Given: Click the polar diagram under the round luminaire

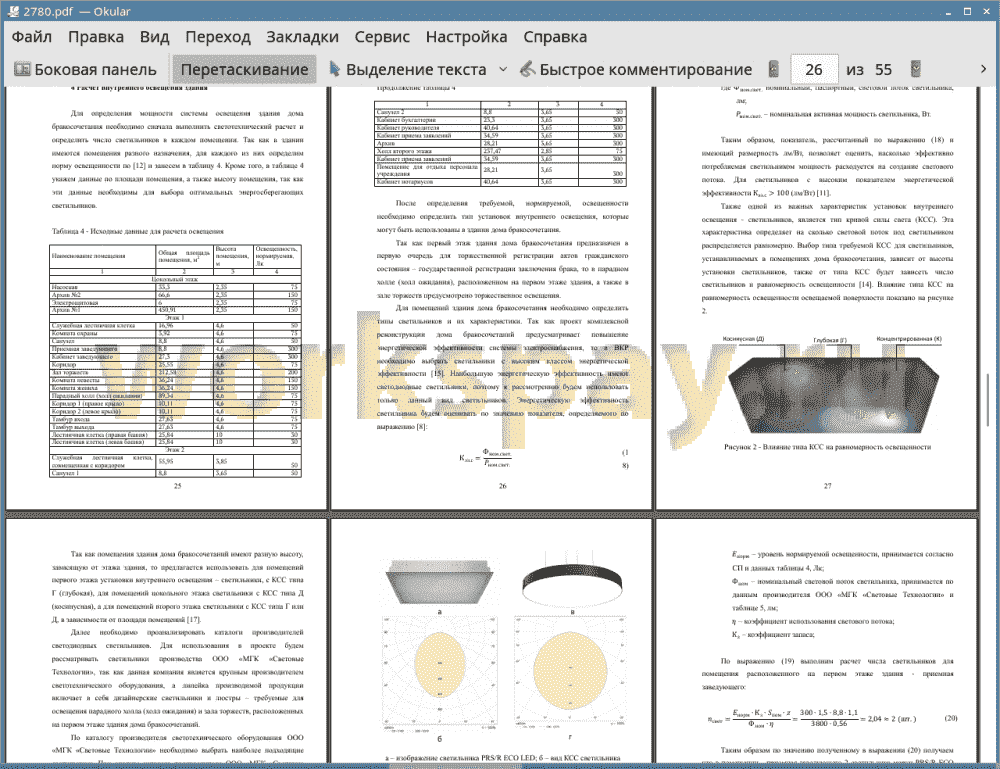Looking at the screenshot, I should (x=570, y=672).
